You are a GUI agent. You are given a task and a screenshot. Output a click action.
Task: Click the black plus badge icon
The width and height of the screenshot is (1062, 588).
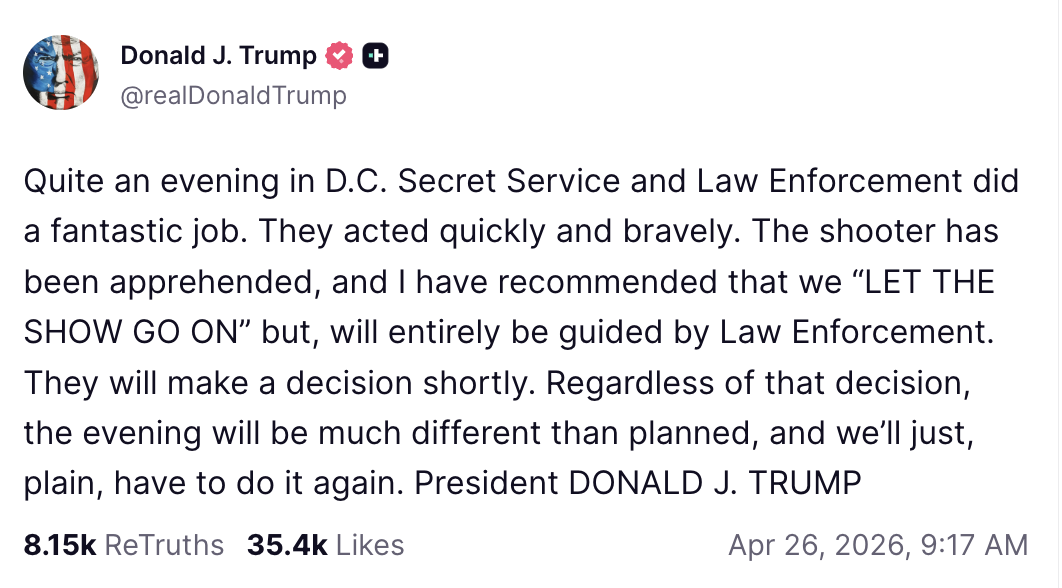coord(375,56)
